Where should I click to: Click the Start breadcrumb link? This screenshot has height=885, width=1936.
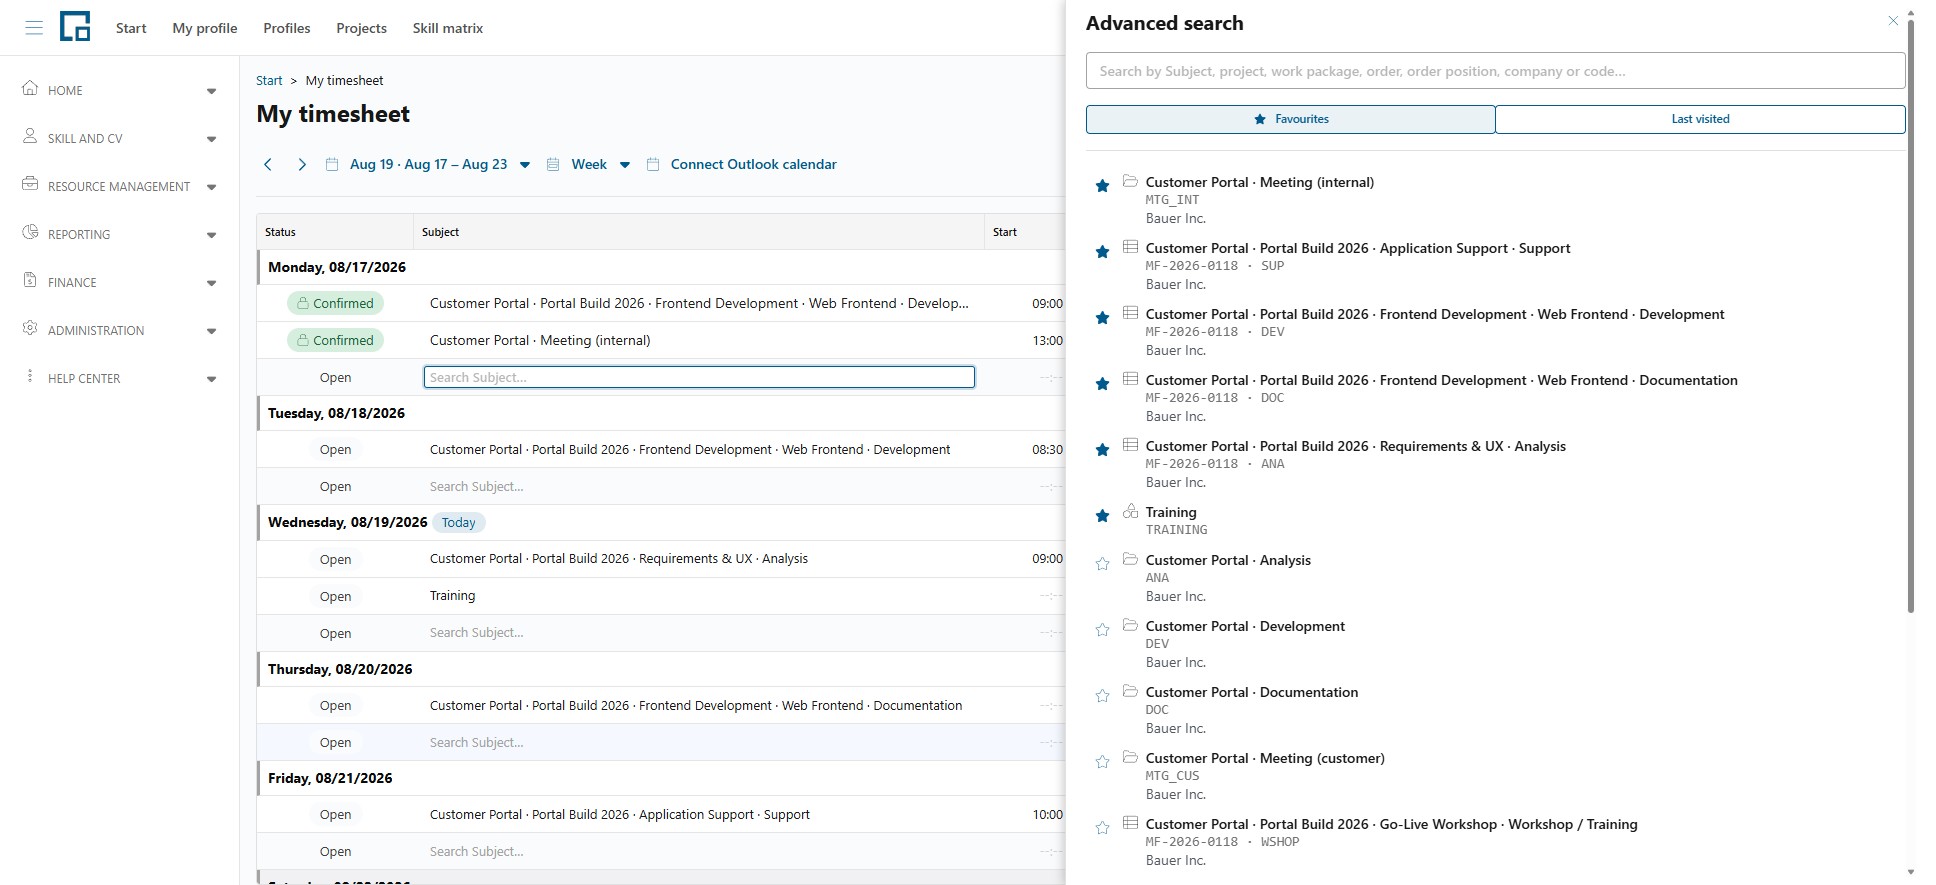(269, 80)
